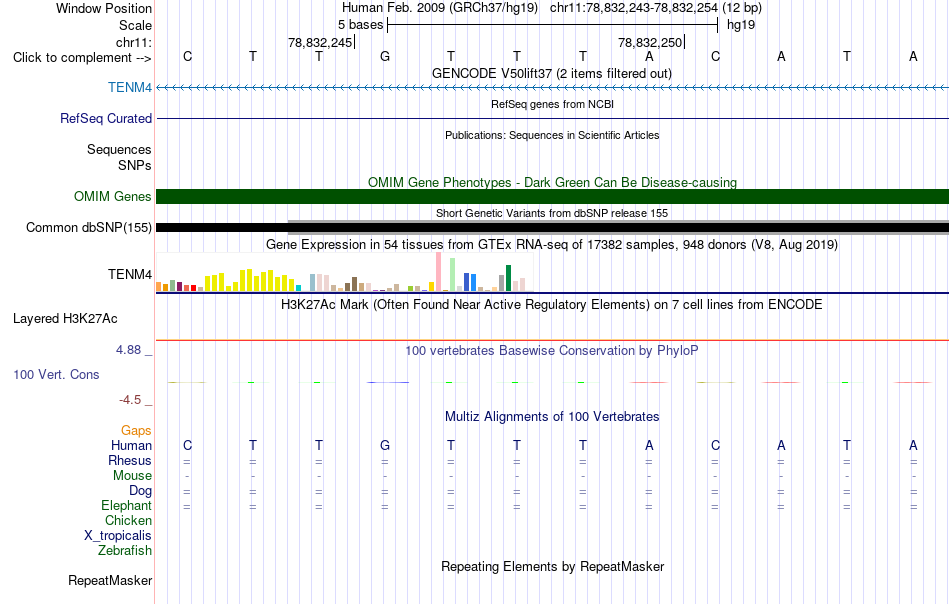Click the Zebrafish species label
This screenshot has width=950, height=604.
point(125,551)
